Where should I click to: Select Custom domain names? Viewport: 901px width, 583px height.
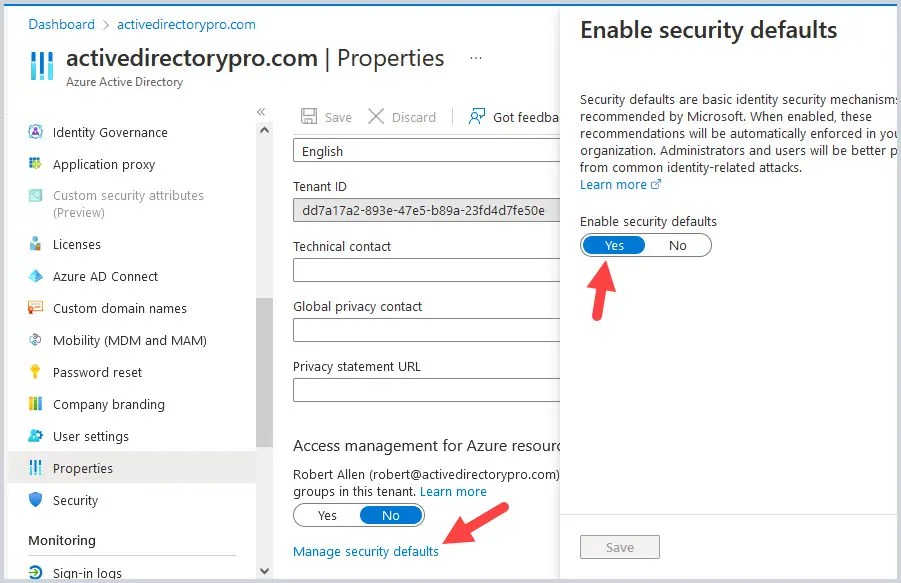click(x=119, y=308)
